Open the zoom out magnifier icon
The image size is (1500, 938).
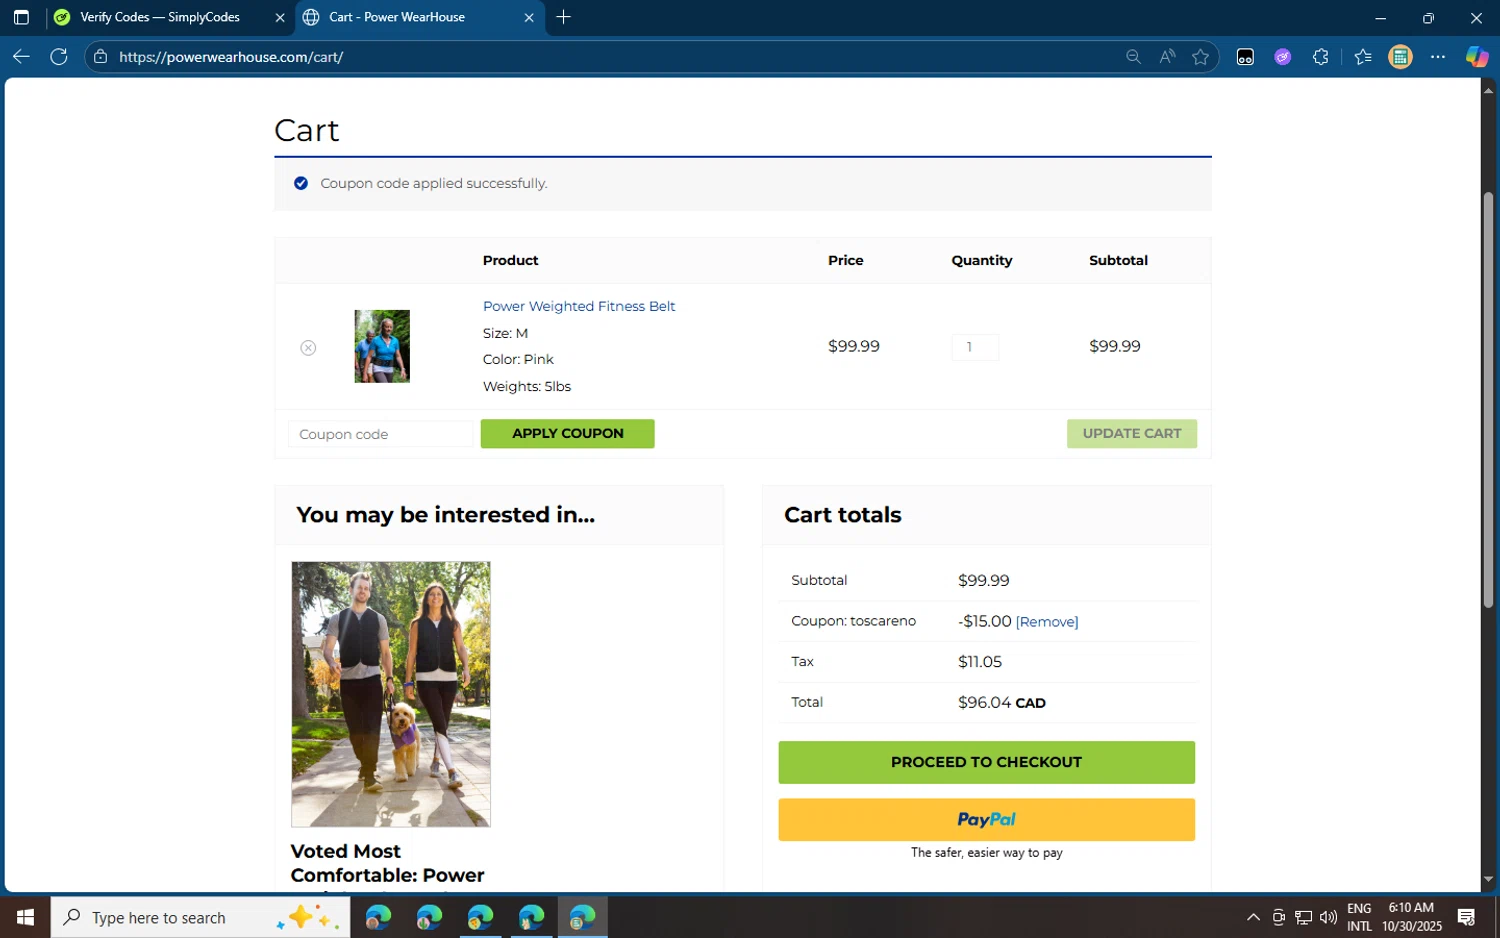click(x=1133, y=57)
